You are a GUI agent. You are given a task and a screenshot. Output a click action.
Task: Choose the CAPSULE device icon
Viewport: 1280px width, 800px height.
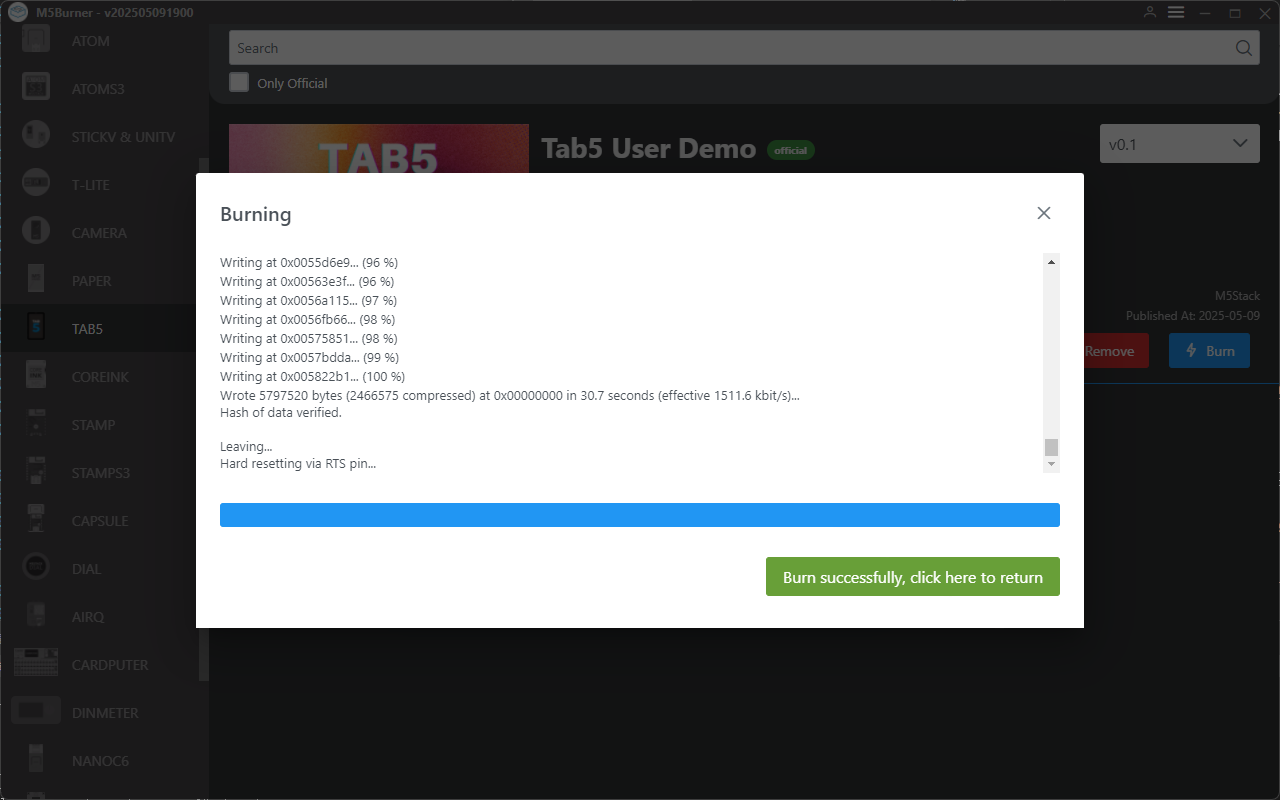point(36,520)
